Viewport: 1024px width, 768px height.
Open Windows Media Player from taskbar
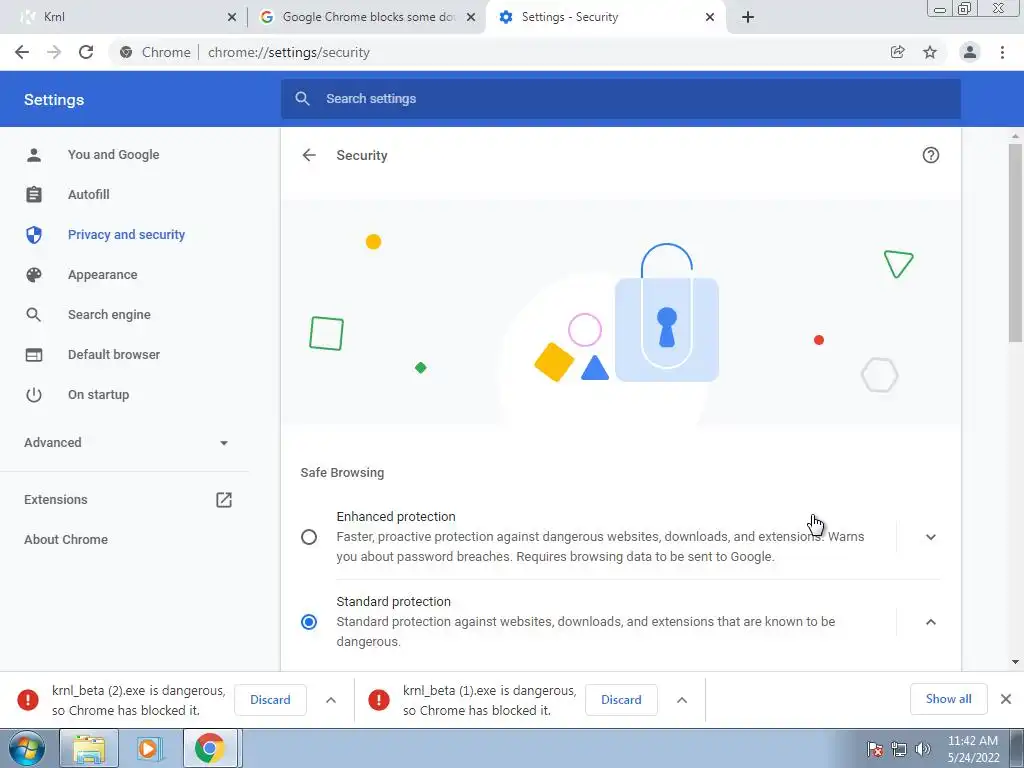(148, 748)
